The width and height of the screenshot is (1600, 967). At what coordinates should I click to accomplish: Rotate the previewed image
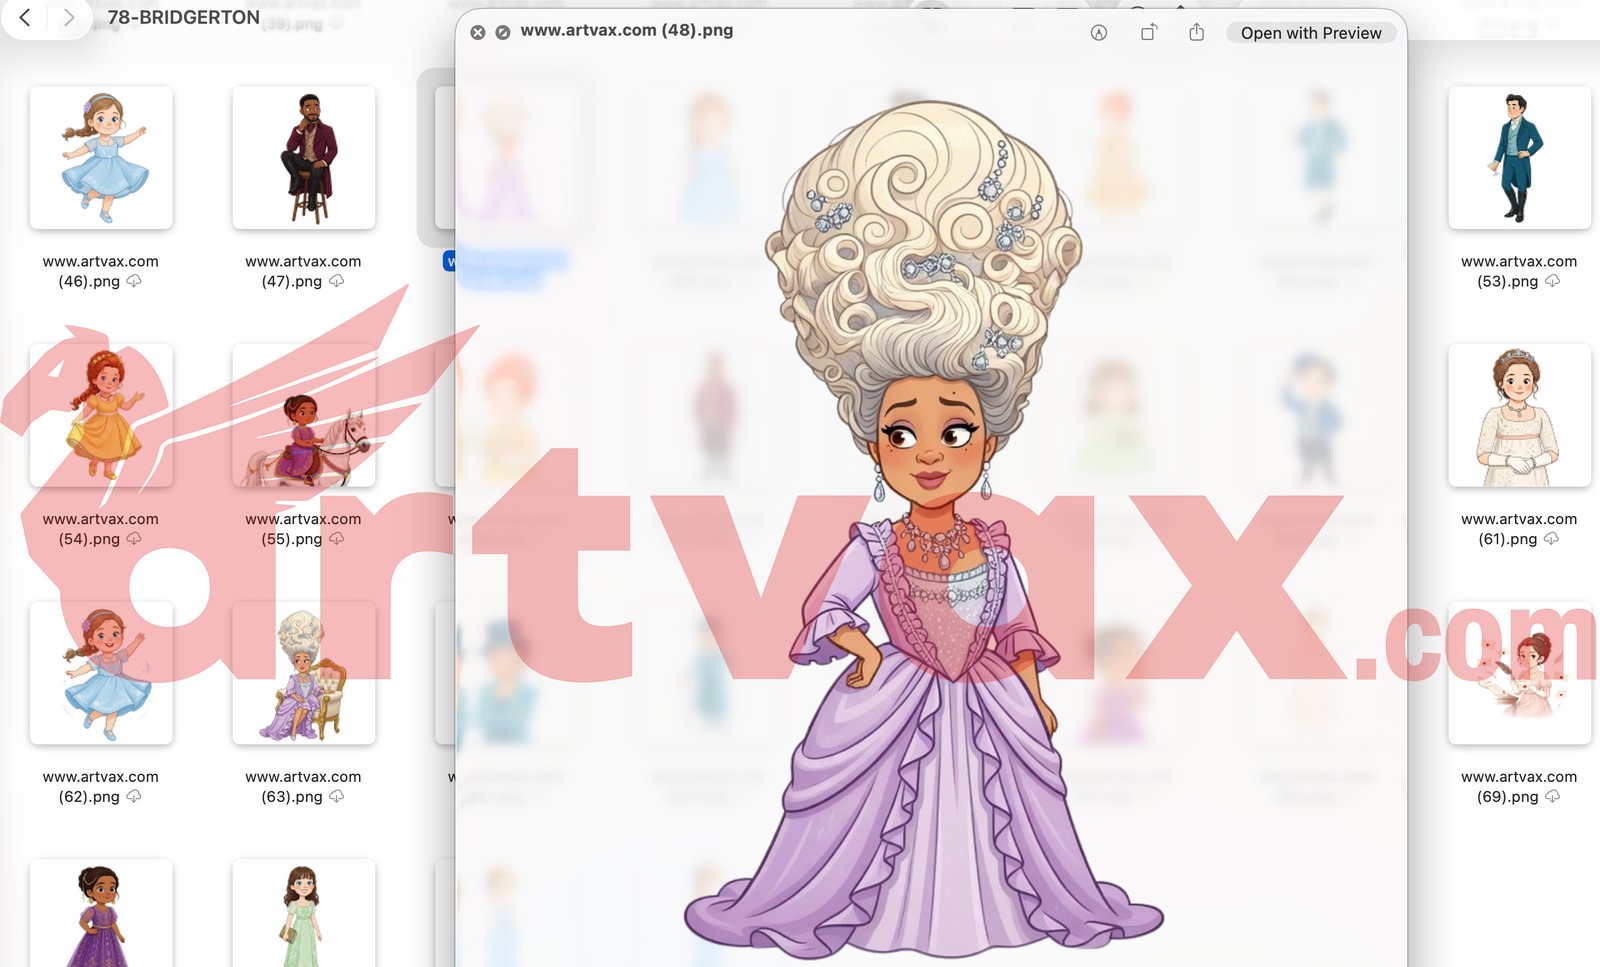[1146, 32]
